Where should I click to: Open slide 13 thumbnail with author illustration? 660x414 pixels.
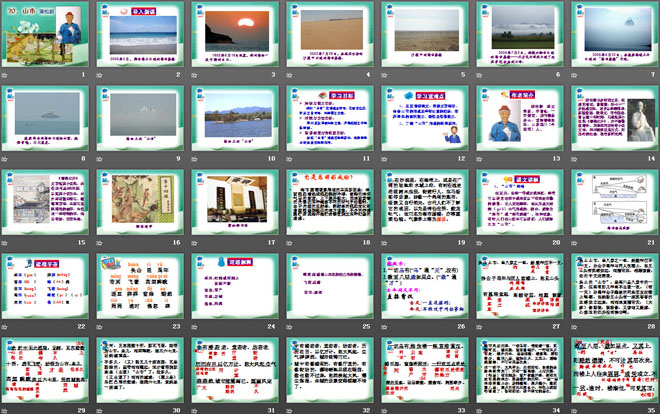pyautogui.click(x=520, y=119)
